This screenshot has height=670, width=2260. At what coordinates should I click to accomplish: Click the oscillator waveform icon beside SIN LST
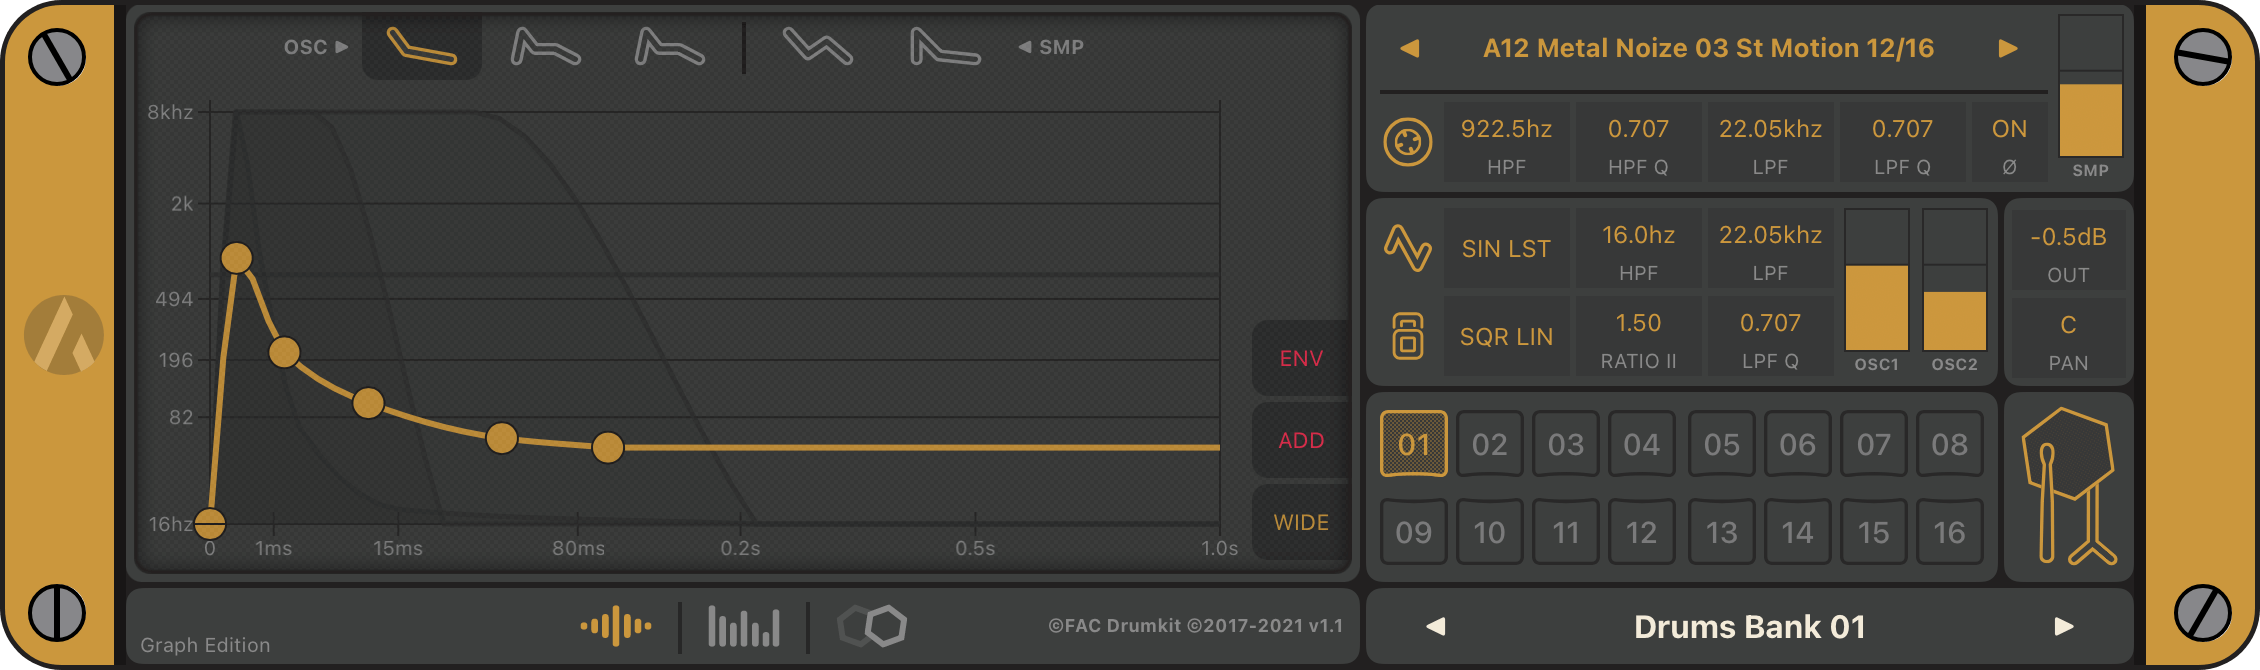coord(1408,247)
